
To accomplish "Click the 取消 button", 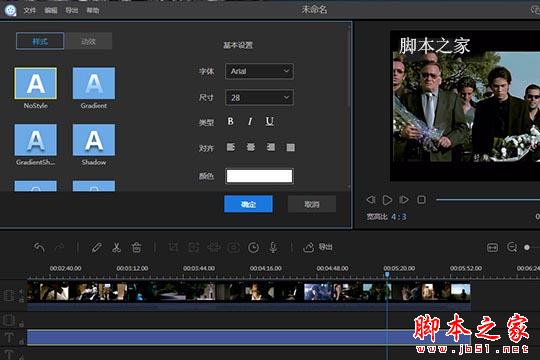I will [312, 204].
